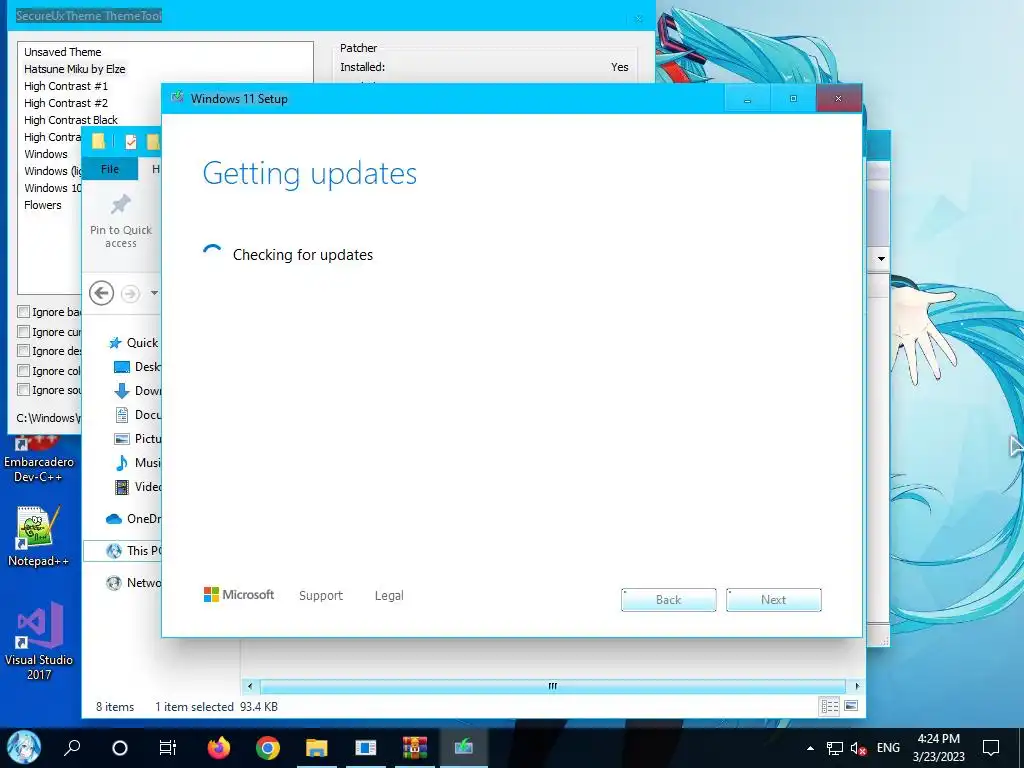The image size is (1024, 768).
Task: Open Documents in Explorer navigation pane
Action: [137, 415]
